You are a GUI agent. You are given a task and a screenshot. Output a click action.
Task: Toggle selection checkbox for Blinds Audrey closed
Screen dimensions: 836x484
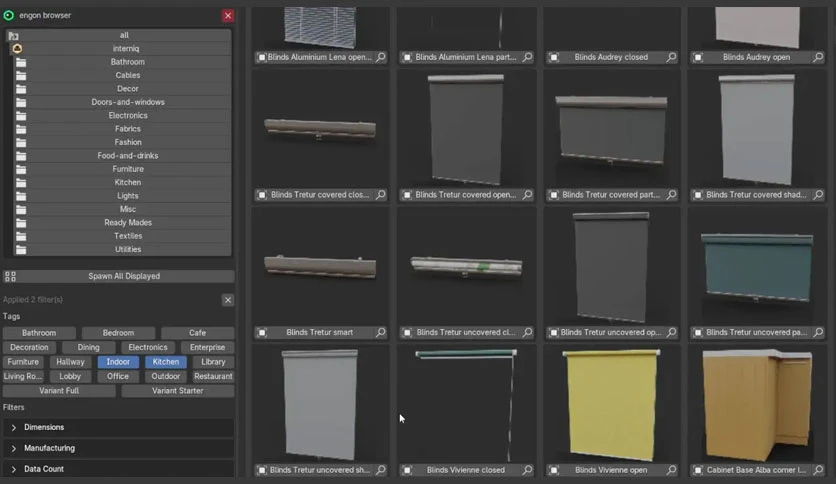[554, 57]
